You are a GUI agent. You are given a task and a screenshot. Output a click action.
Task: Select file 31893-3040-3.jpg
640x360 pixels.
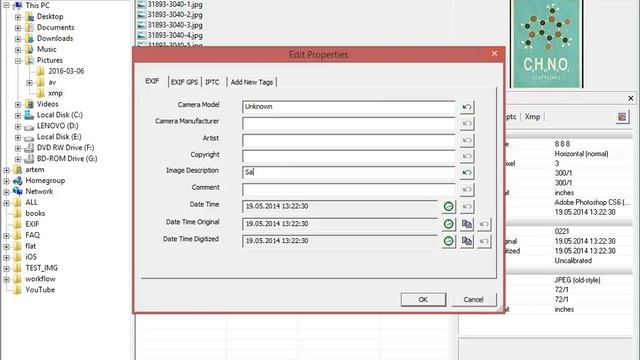[x=175, y=25]
